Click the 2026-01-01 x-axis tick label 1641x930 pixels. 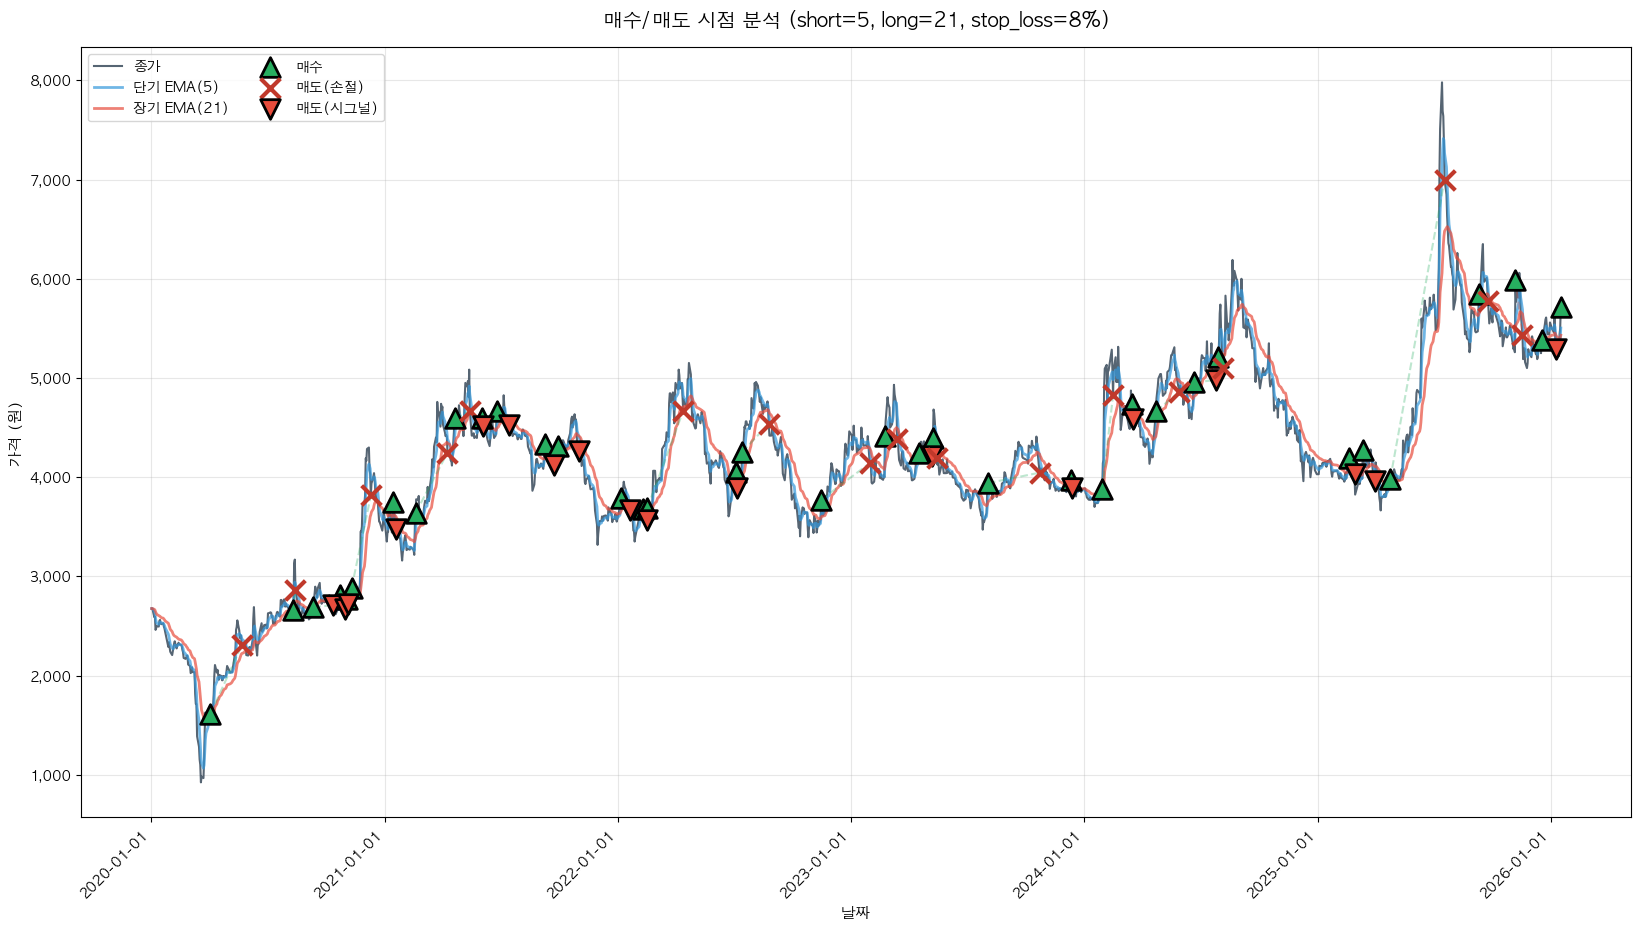click(1512, 866)
